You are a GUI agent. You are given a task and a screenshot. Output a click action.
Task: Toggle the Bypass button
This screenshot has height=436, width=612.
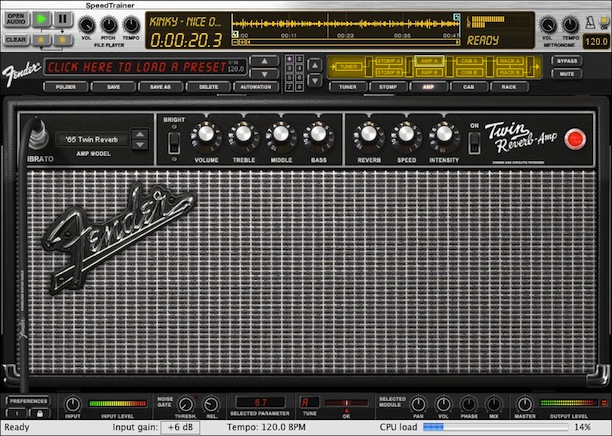click(566, 61)
